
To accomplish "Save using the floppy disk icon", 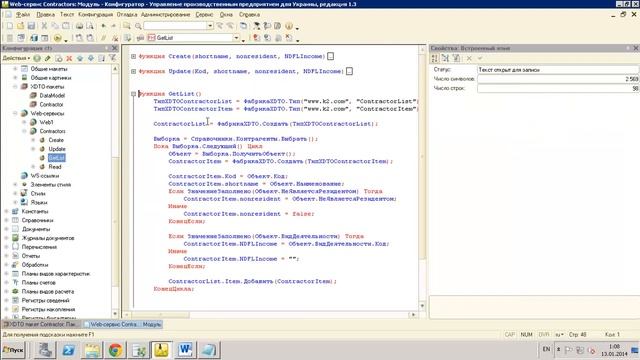I will point(31,26).
